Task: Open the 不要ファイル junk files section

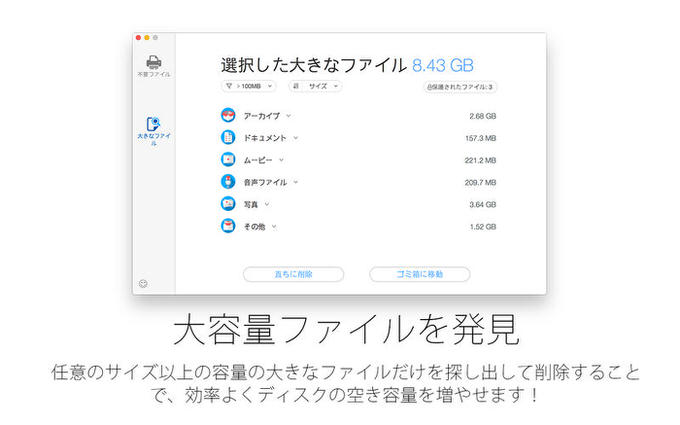Action: click(153, 64)
